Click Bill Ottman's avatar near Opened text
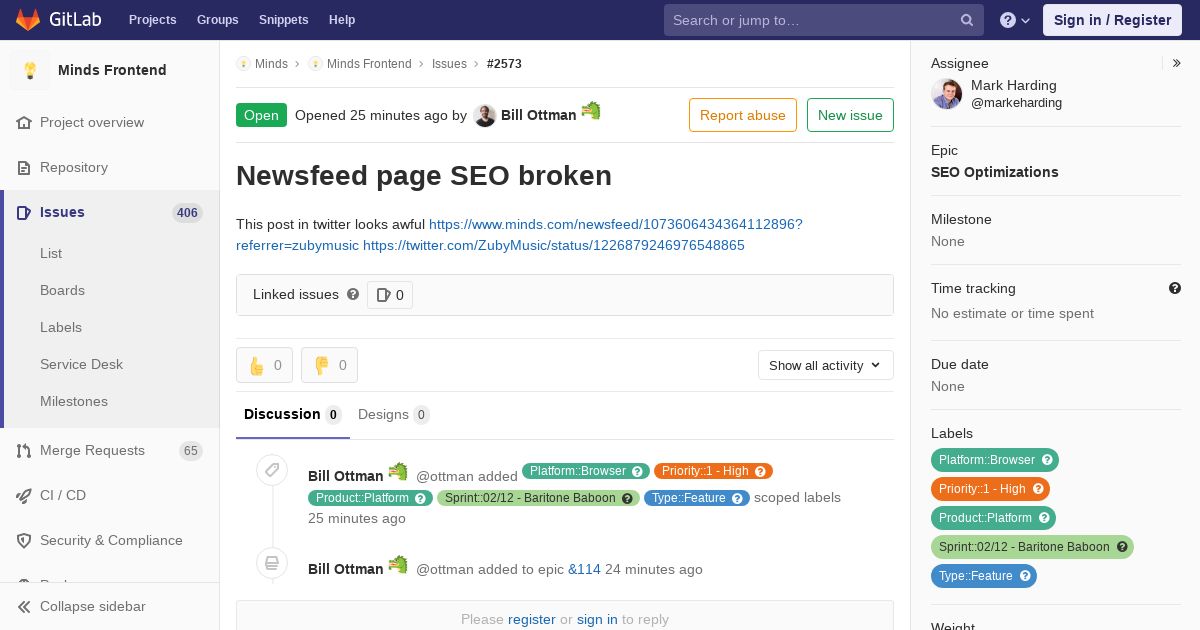The height and width of the screenshot is (630, 1200). click(485, 115)
